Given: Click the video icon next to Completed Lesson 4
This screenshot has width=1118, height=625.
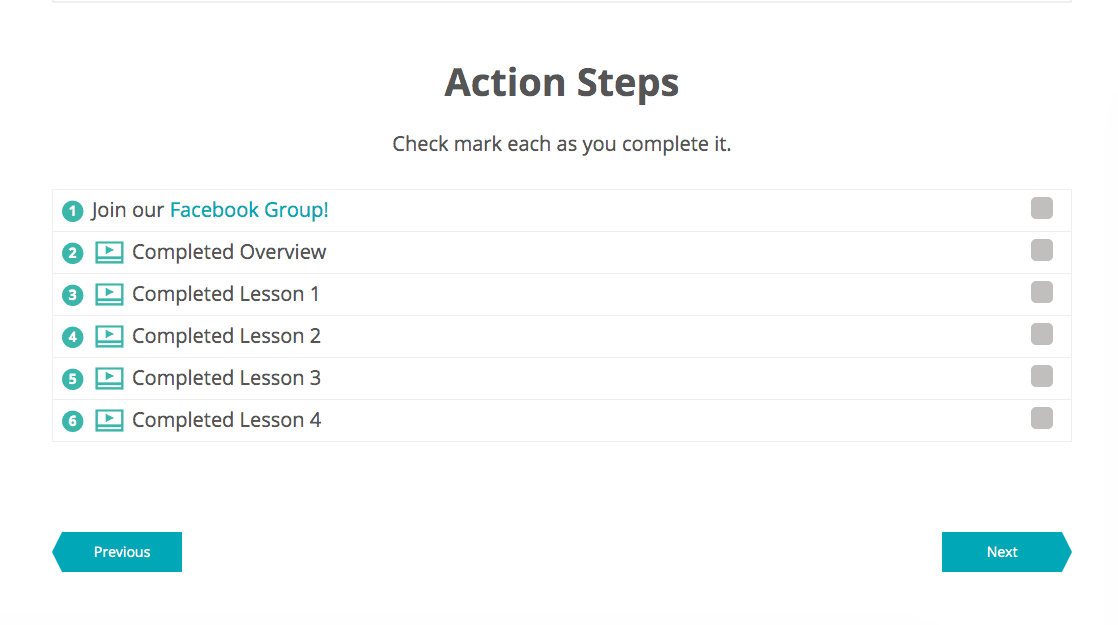Looking at the screenshot, I should click(x=108, y=420).
